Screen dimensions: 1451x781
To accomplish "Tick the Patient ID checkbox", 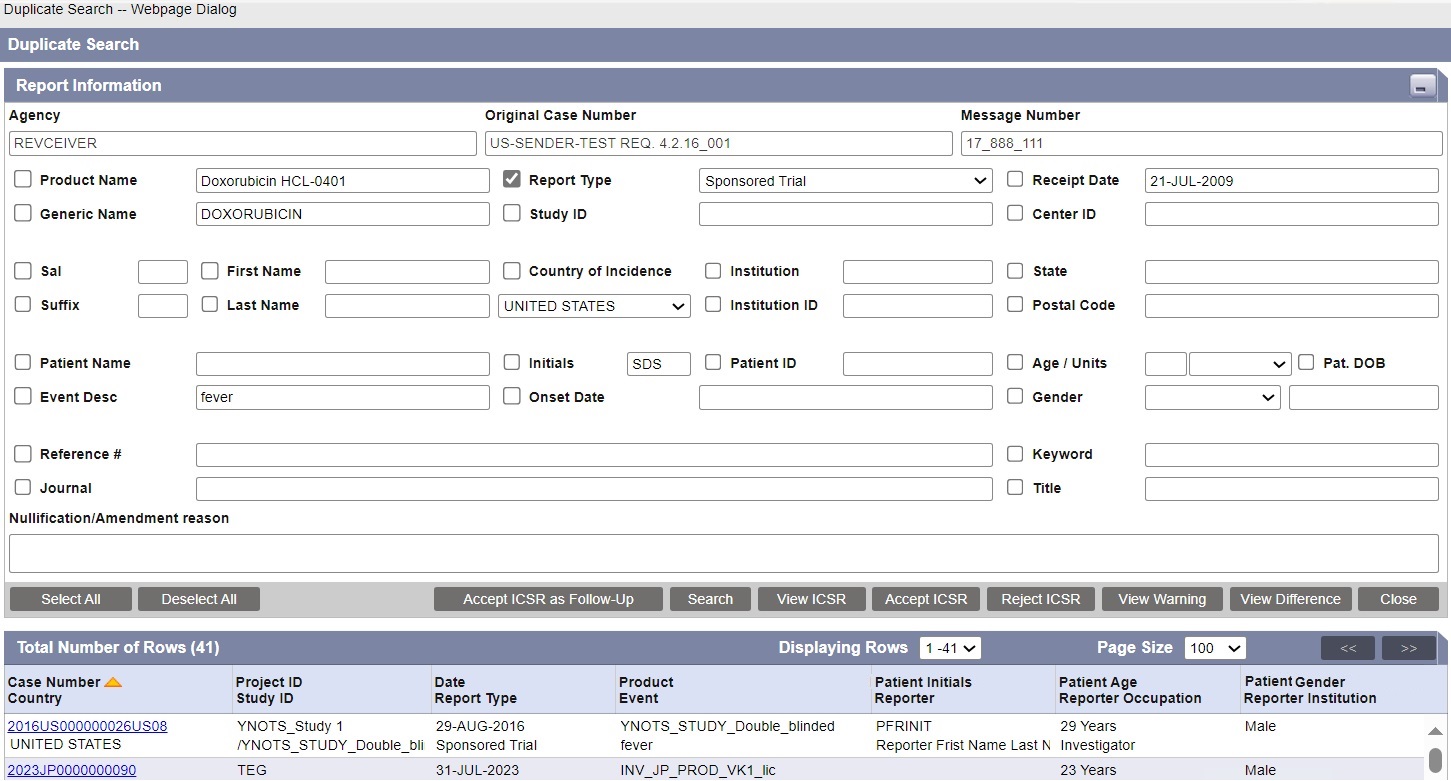I will pyautogui.click(x=713, y=363).
